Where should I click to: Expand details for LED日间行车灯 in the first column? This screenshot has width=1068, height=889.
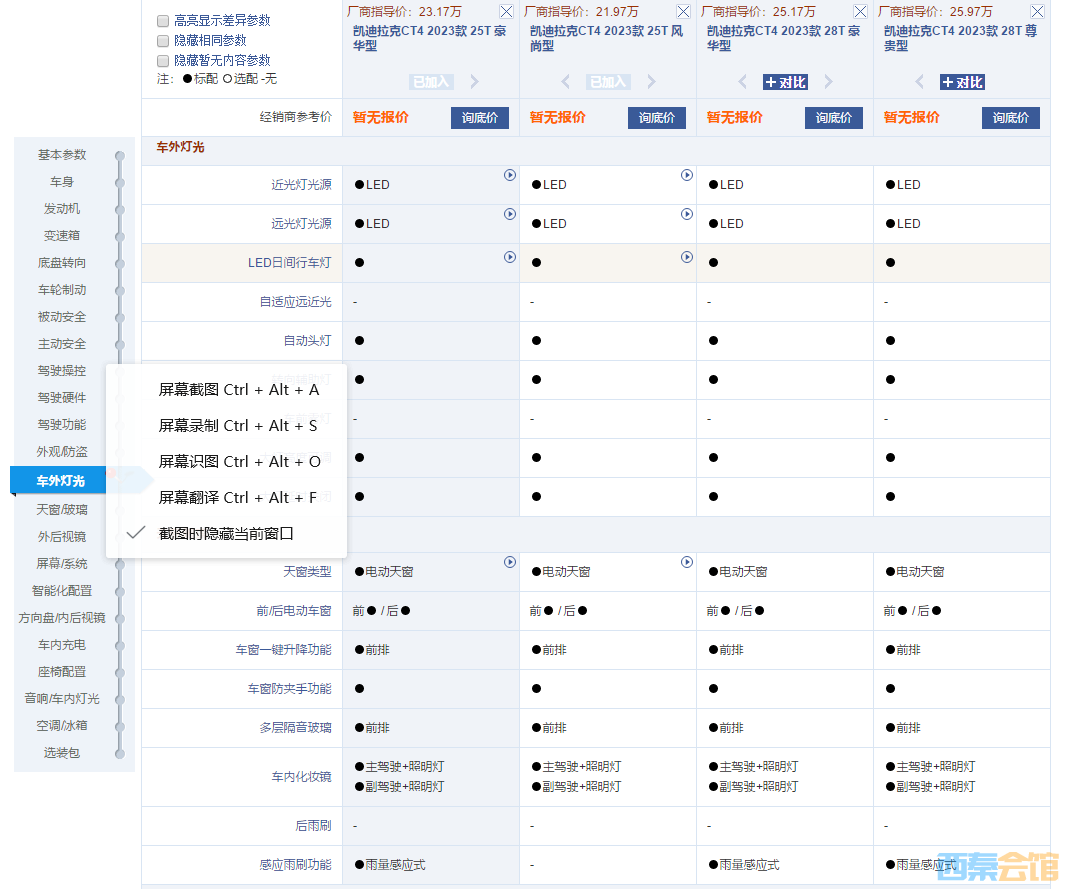pos(509,257)
